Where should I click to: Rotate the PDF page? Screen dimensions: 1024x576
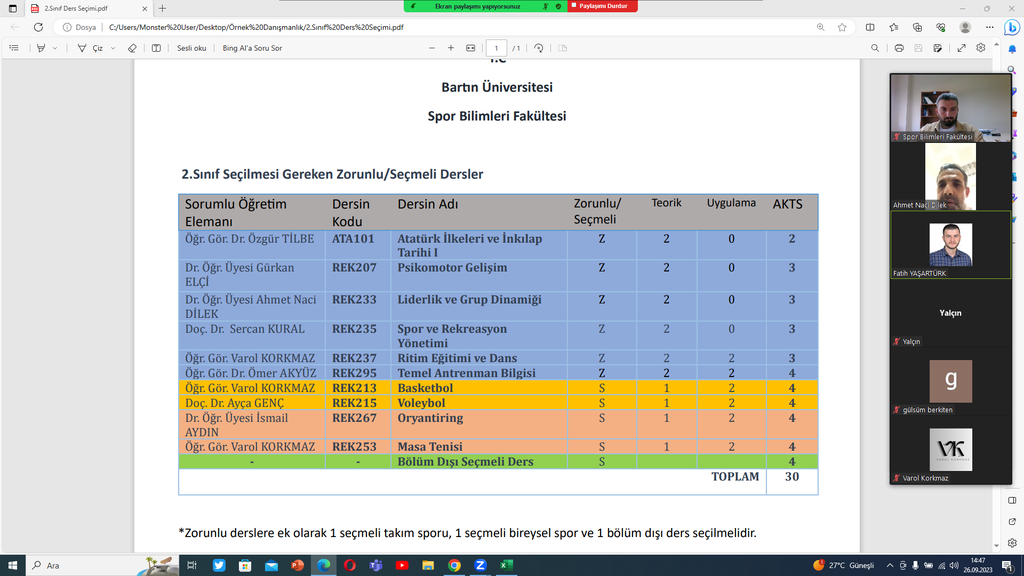tap(539, 48)
